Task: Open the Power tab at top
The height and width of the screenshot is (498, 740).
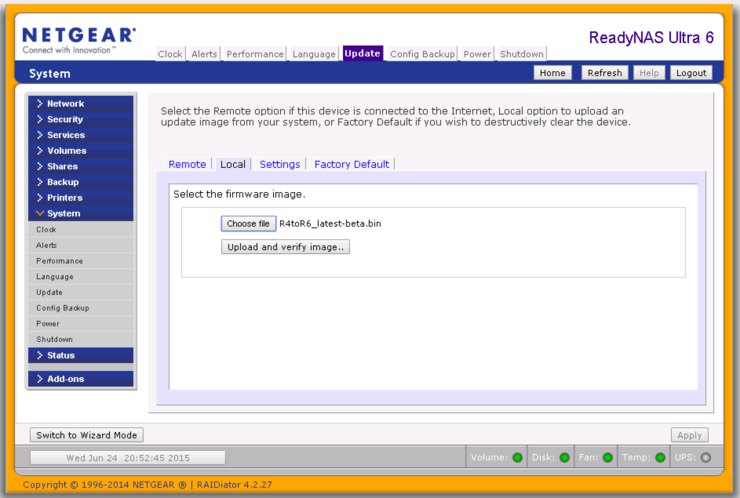Action: click(x=477, y=54)
